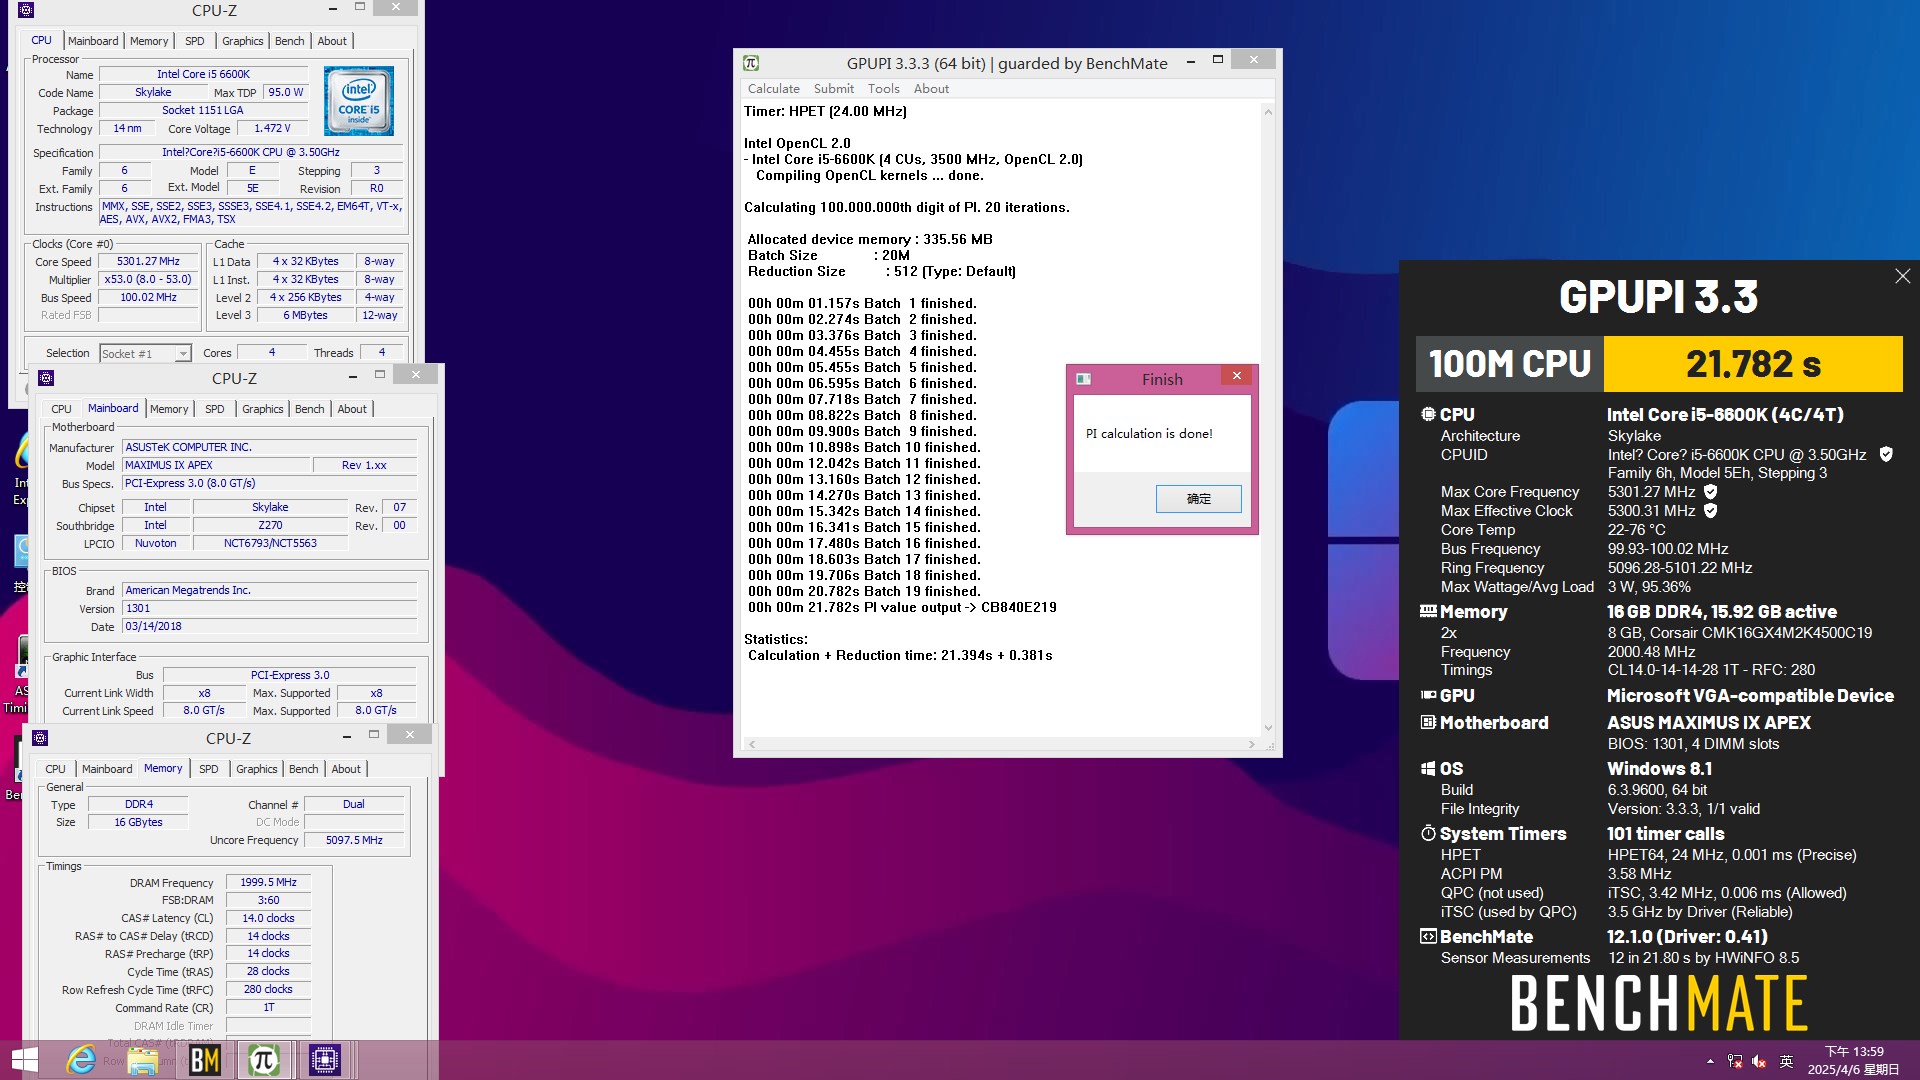Switch to CPU-Z taskbar icon

325,1060
